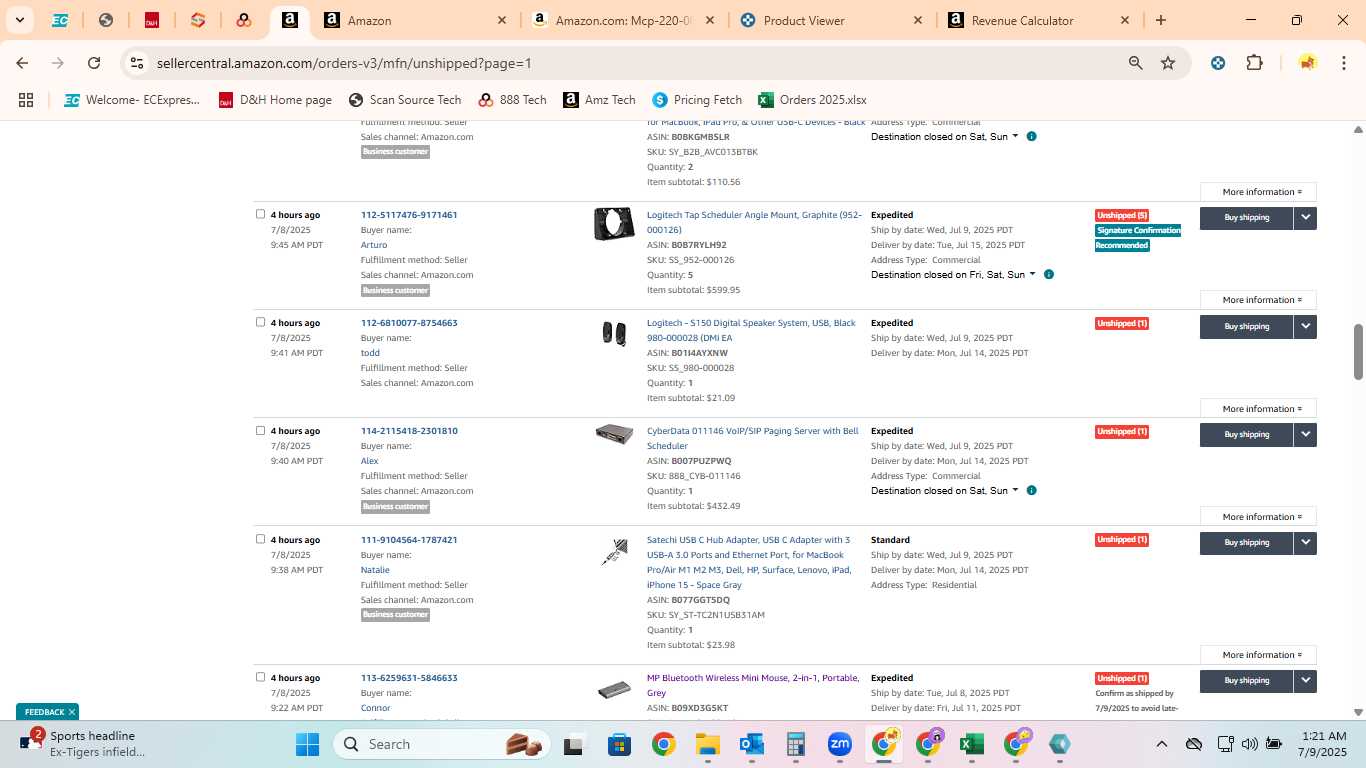The image size is (1366, 768).
Task: Click the zoom magnifier icon in address bar
Action: (1135, 63)
